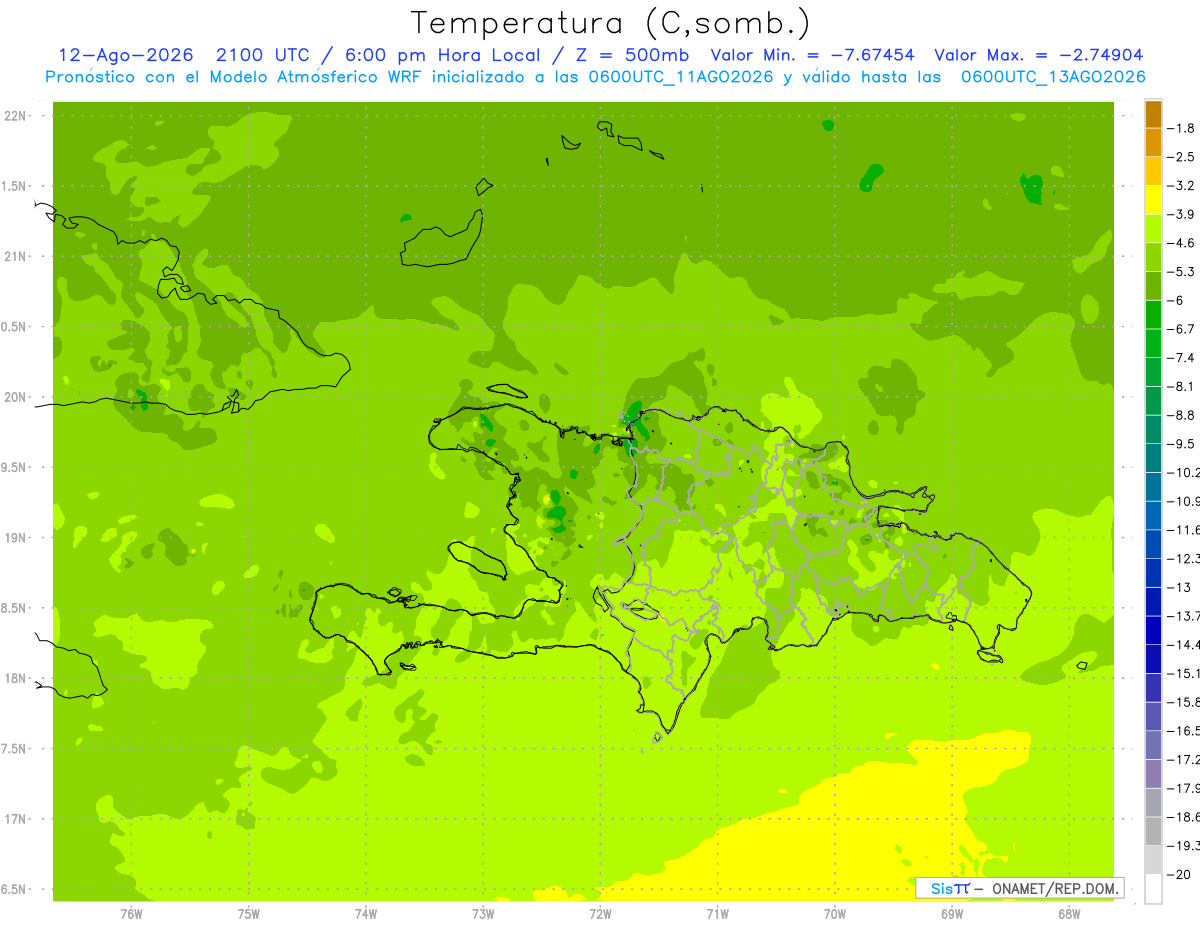Click the -6.7 colorbar value
This screenshot has width=1200, height=927.
(1182, 329)
